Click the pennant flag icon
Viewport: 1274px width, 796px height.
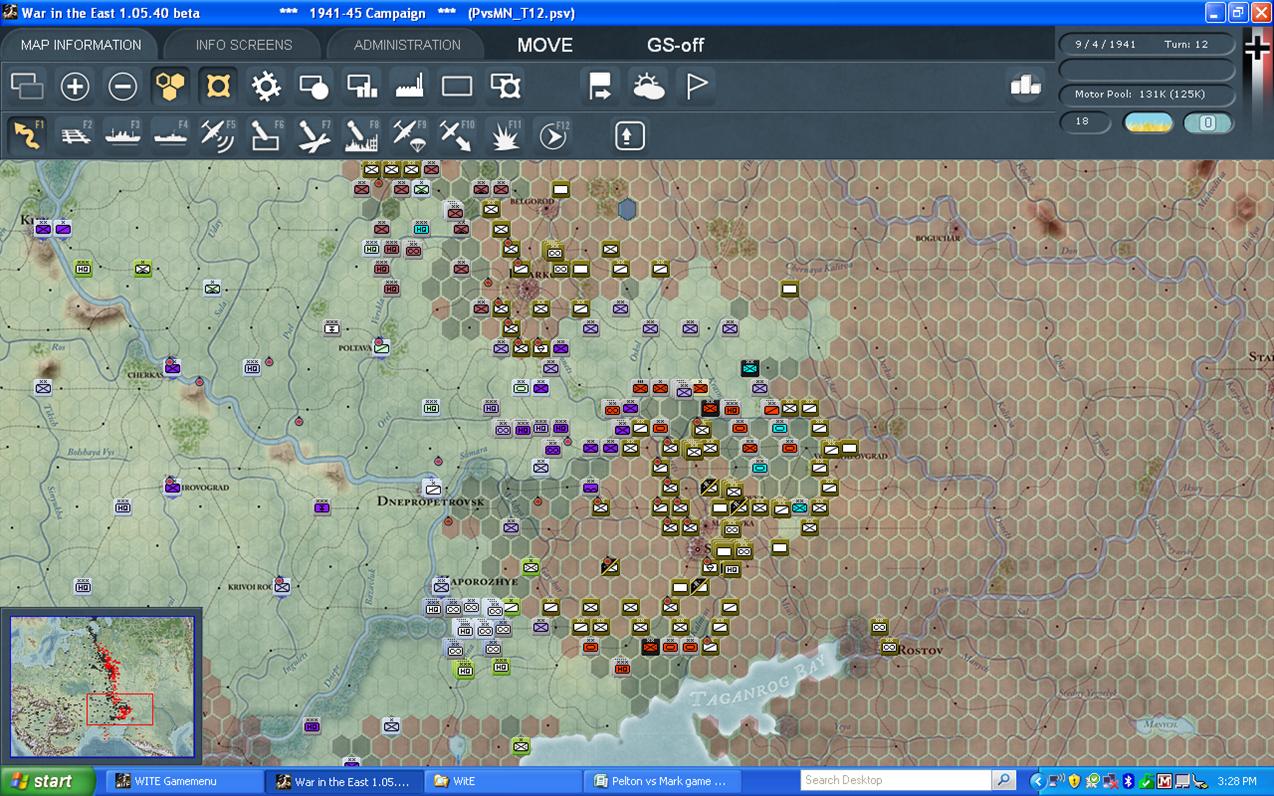pos(696,87)
